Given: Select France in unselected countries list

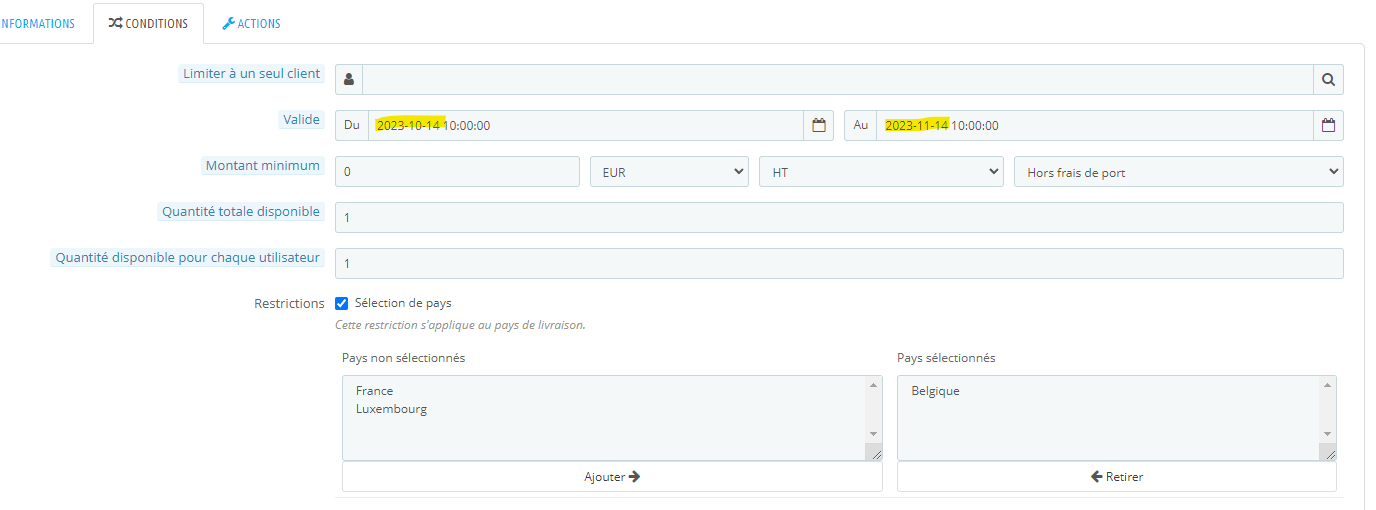Looking at the screenshot, I should [375, 391].
